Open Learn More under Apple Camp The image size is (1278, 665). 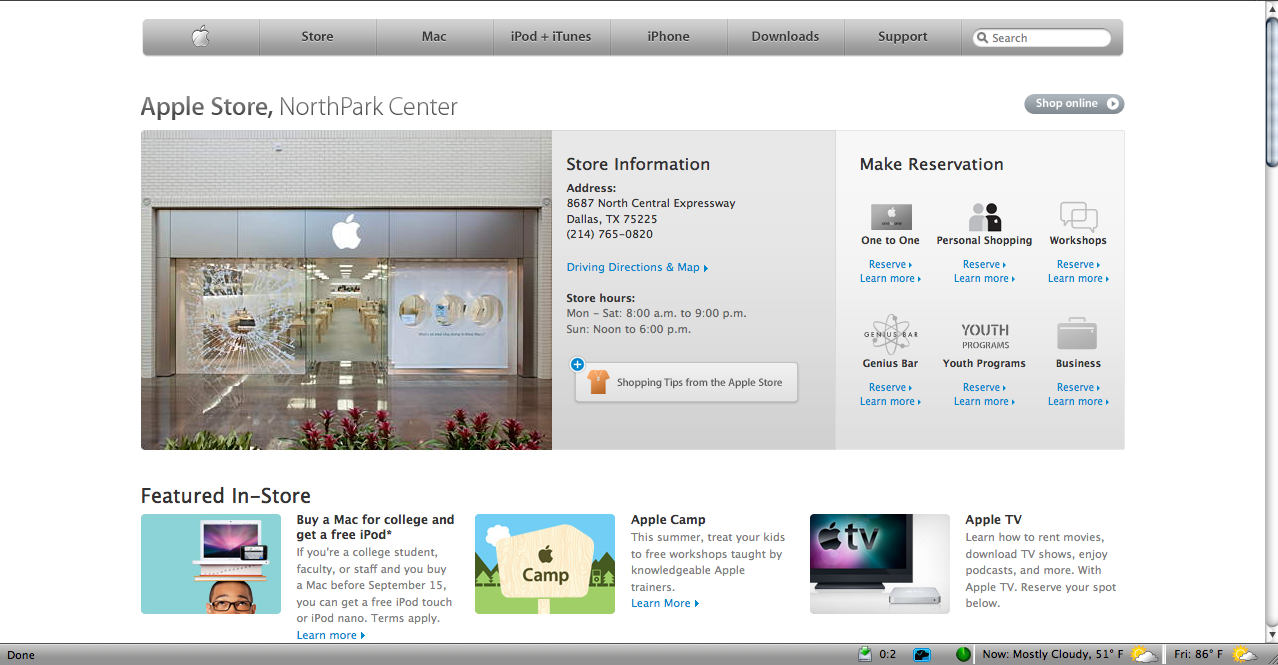665,604
